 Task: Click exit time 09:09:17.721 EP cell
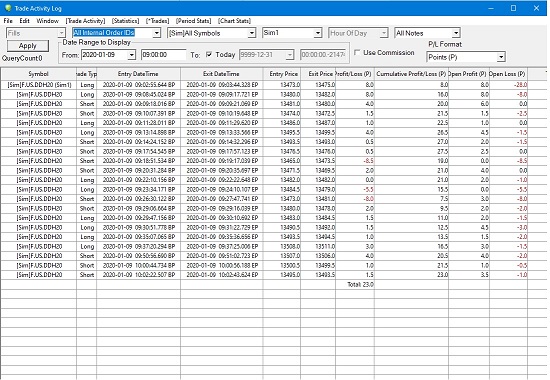coord(221,94)
